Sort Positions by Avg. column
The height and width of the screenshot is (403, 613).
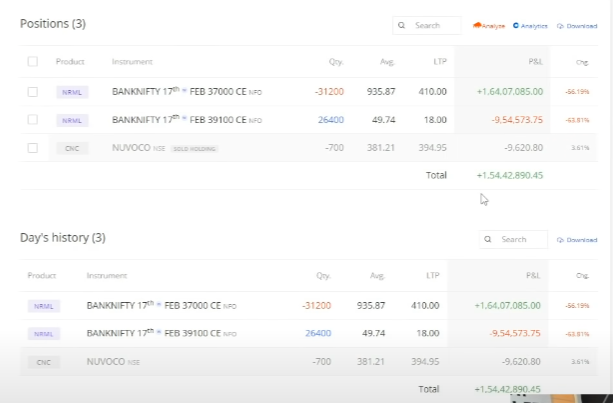point(387,62)
